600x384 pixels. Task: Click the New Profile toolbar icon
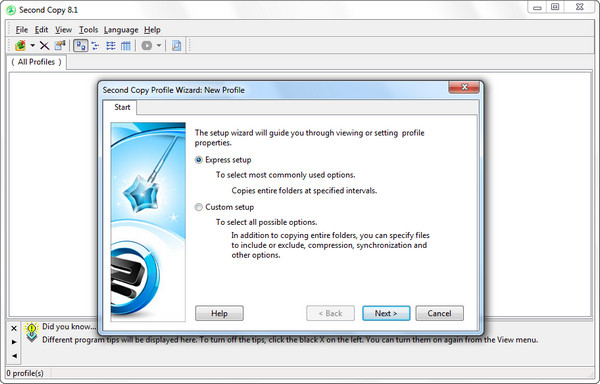point(20,46)
